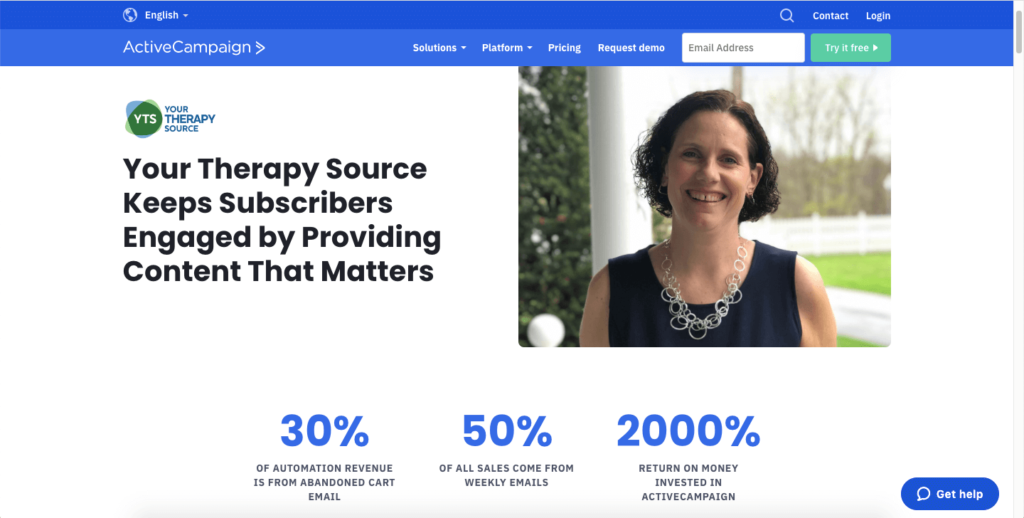Screen dimensions: 1024x518
Task: Click the Get help button
Action: [x=950, y=494]
